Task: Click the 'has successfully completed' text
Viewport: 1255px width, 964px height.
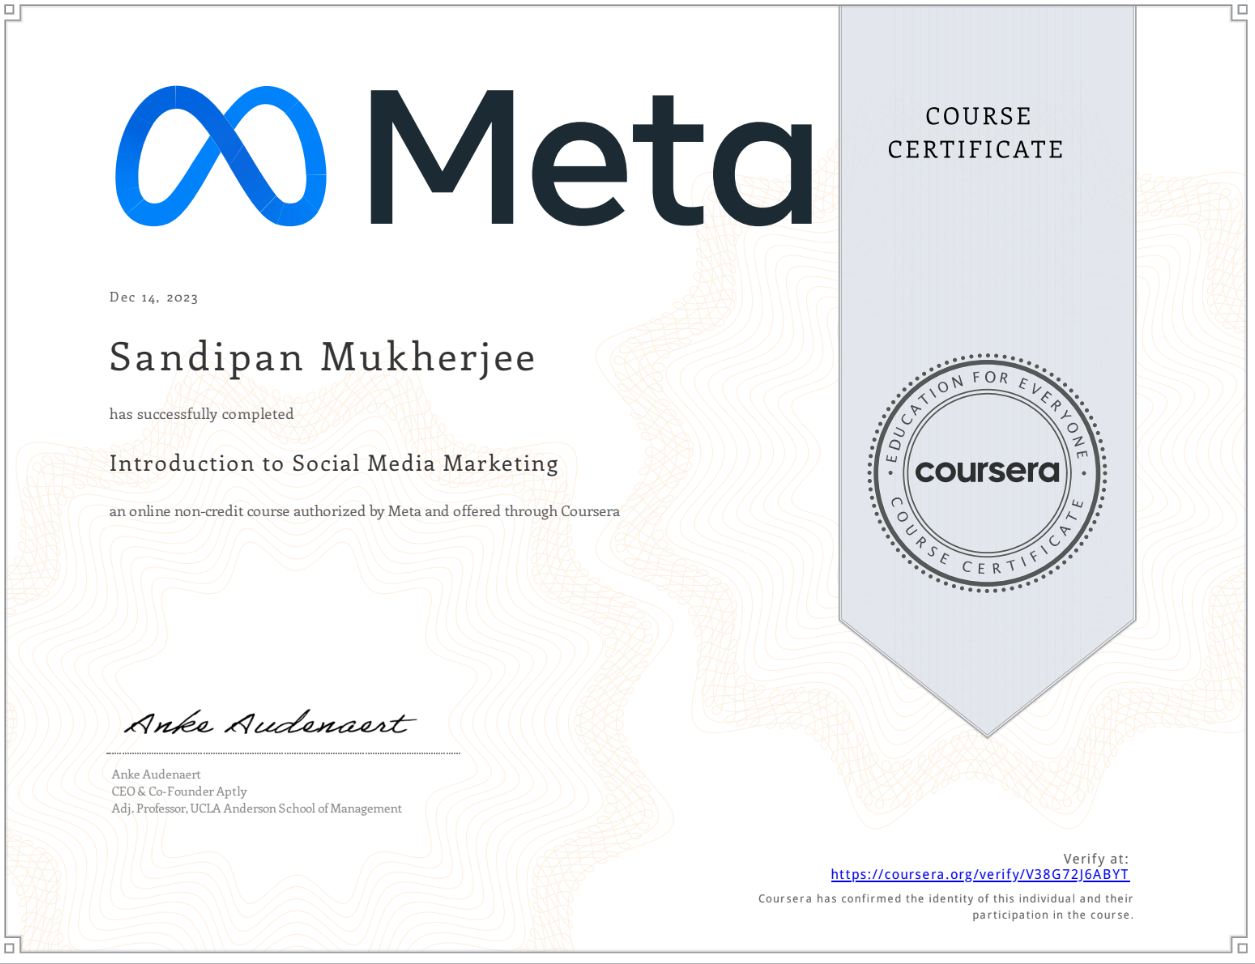Action: point(201,414)
